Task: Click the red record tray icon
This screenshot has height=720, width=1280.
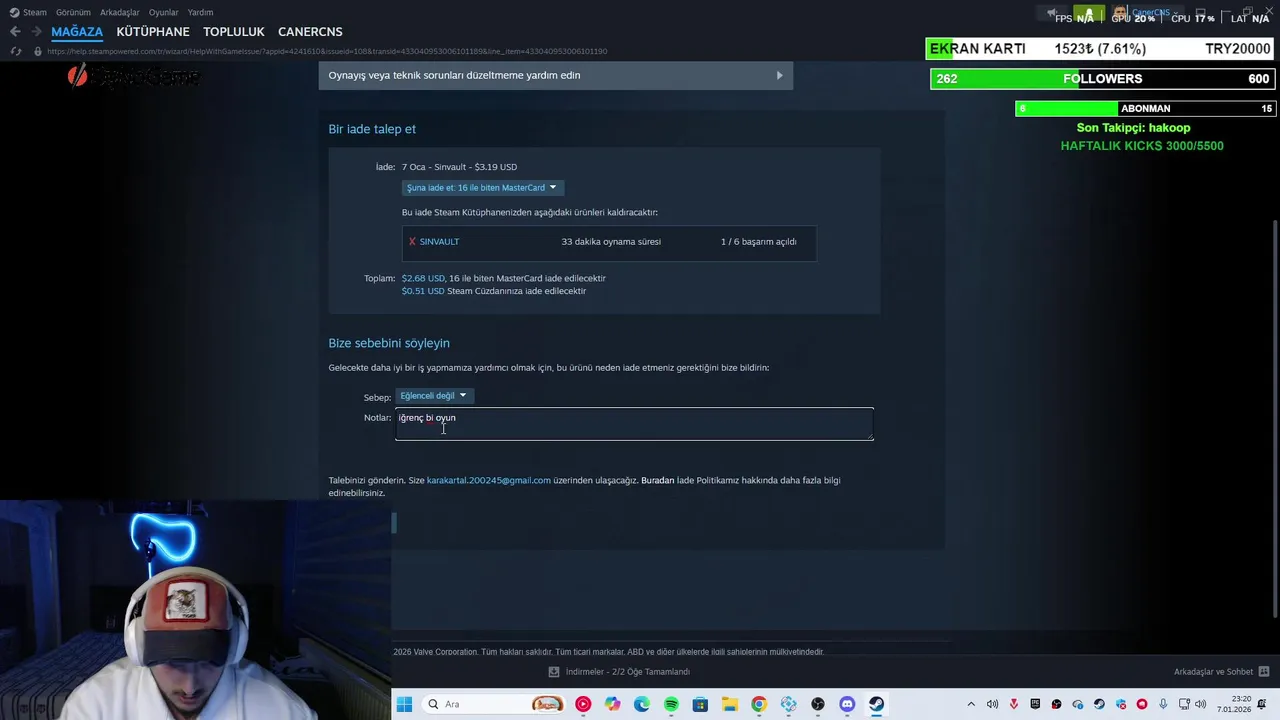Action: pyautogui.click(x=1142, y=704)
